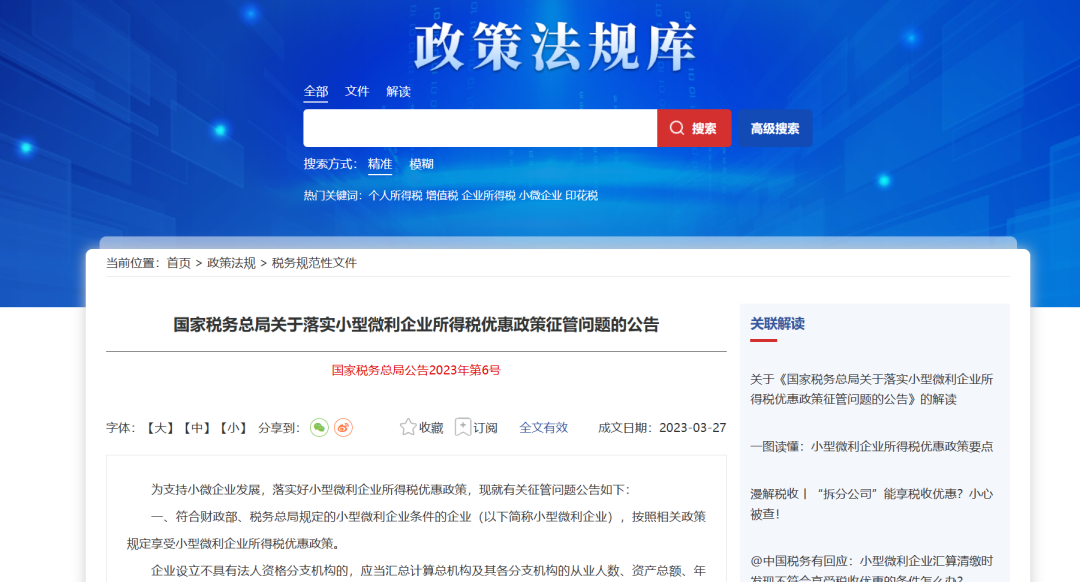The image size is (1080, 582).
Task: Select 精准 search mode
Action: coord(379,164)
